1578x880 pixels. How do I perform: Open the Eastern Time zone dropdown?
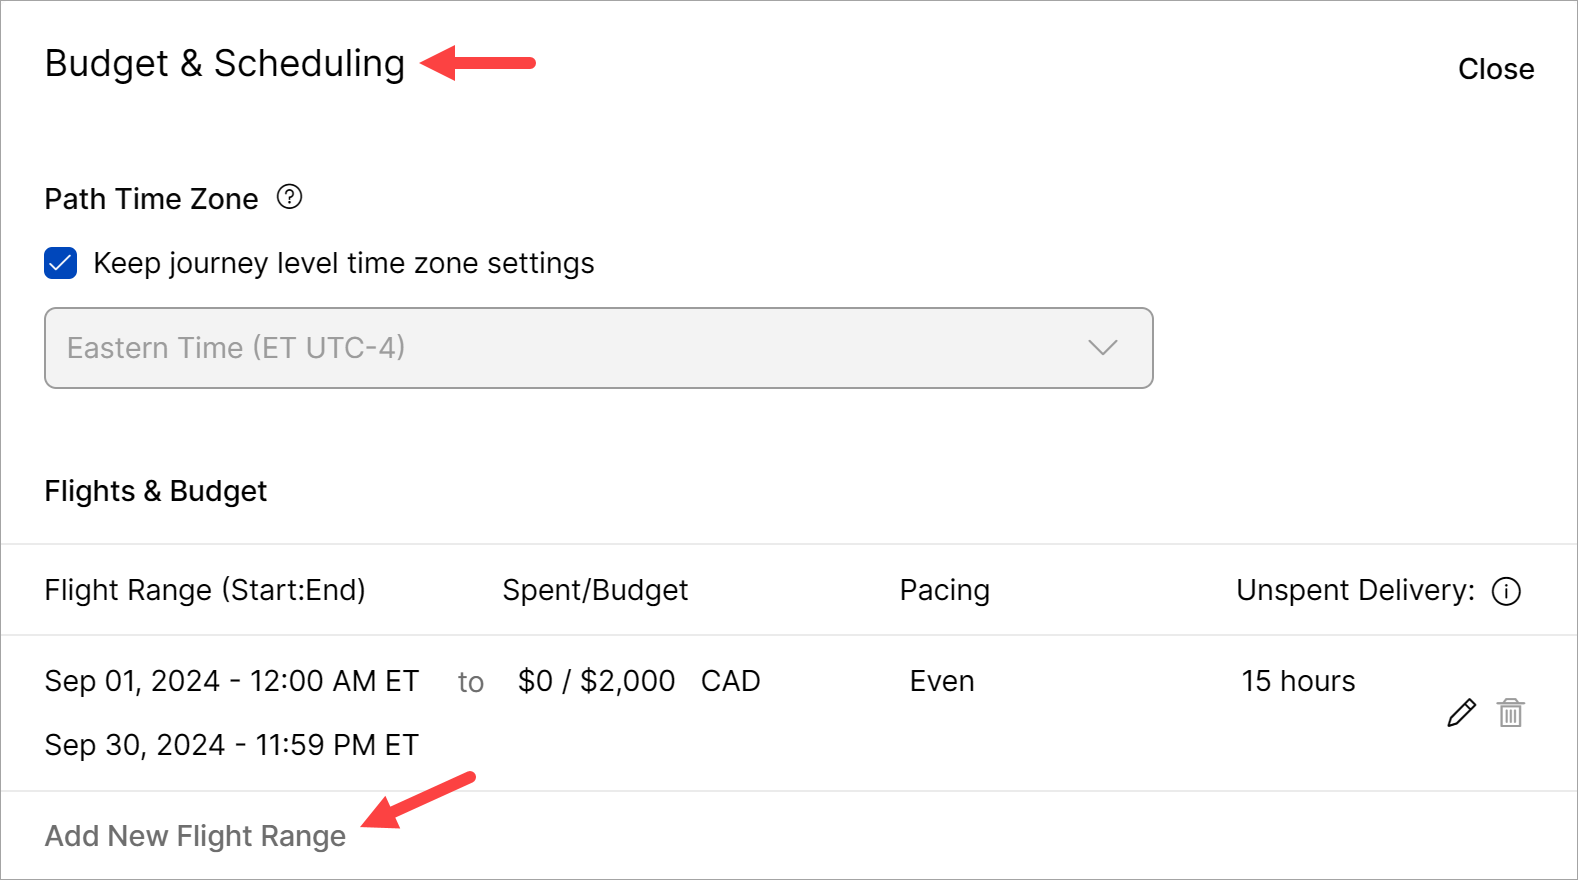598,348
